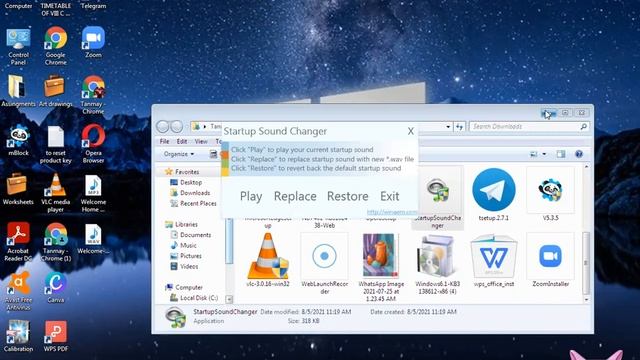Select Computer in the navigation pane
Image resolution: width=640 pixels, height=360 pixels.
pyautogui.click(x=184, y=287)
